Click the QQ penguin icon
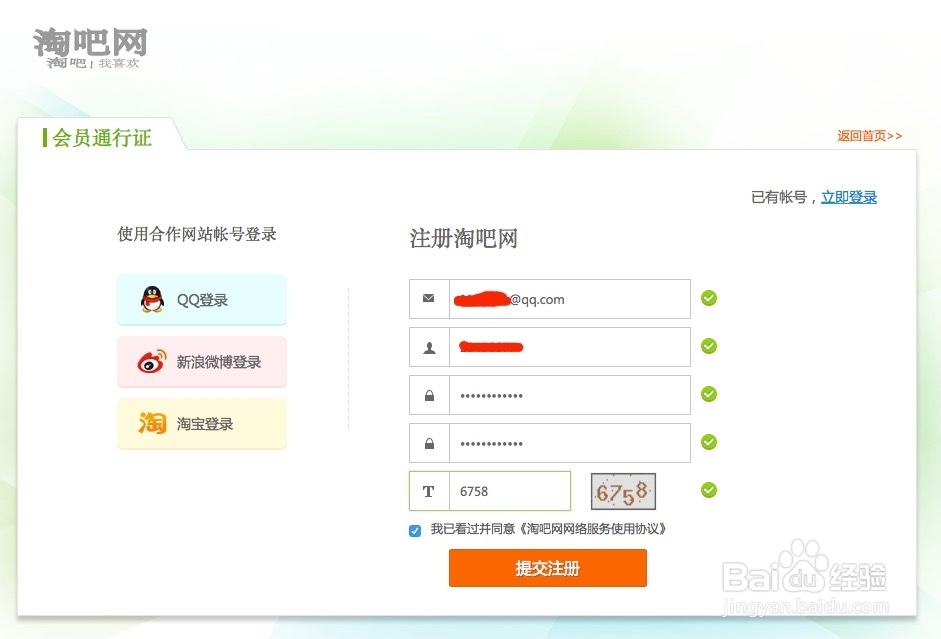This screenshot has width=941, height=639. tap(152, 299)
